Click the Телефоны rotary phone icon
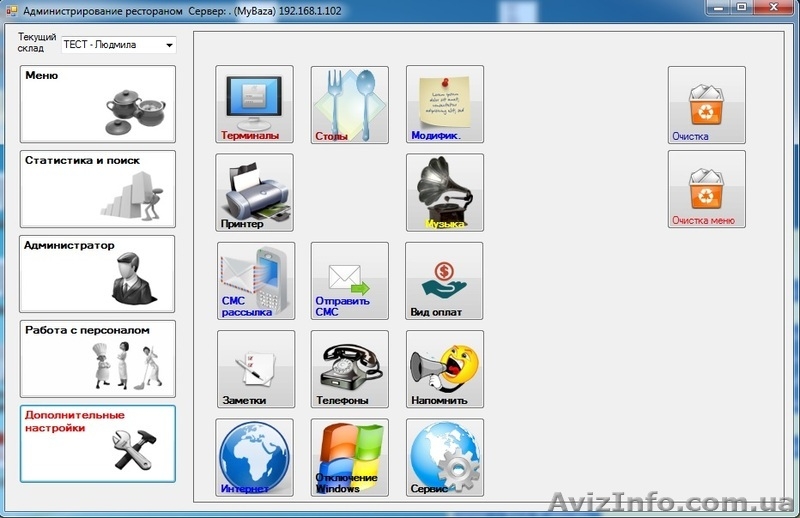Viewport: 800px width, 518px height. 349,368
